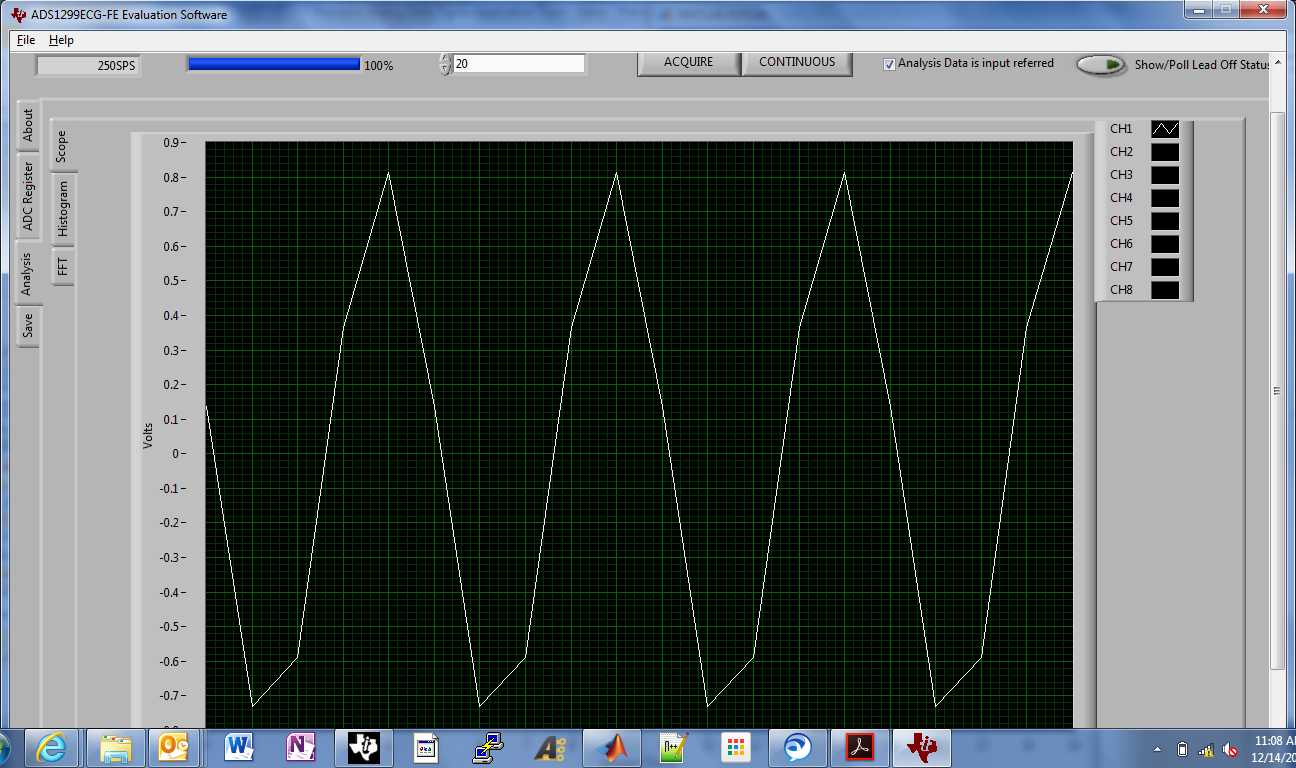Open the Help menu

[61, 40]
